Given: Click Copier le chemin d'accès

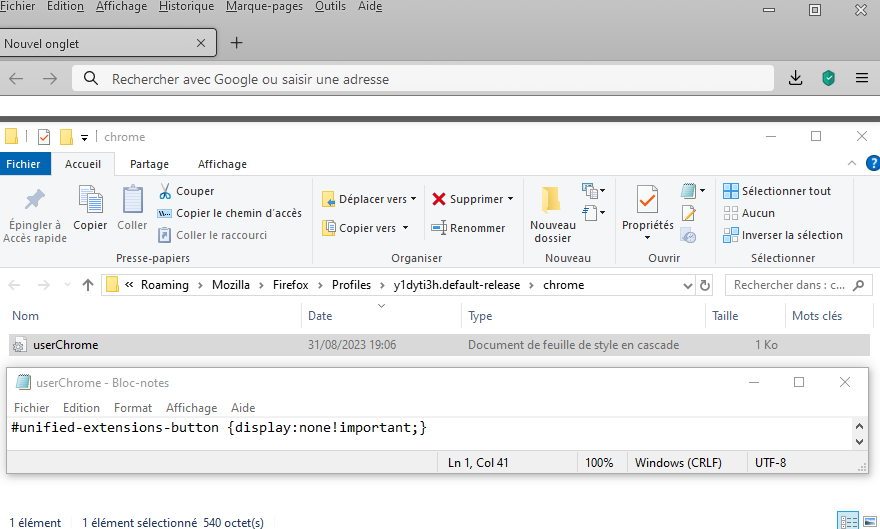Looking at the screenshot, I should (x=230, y=213).
